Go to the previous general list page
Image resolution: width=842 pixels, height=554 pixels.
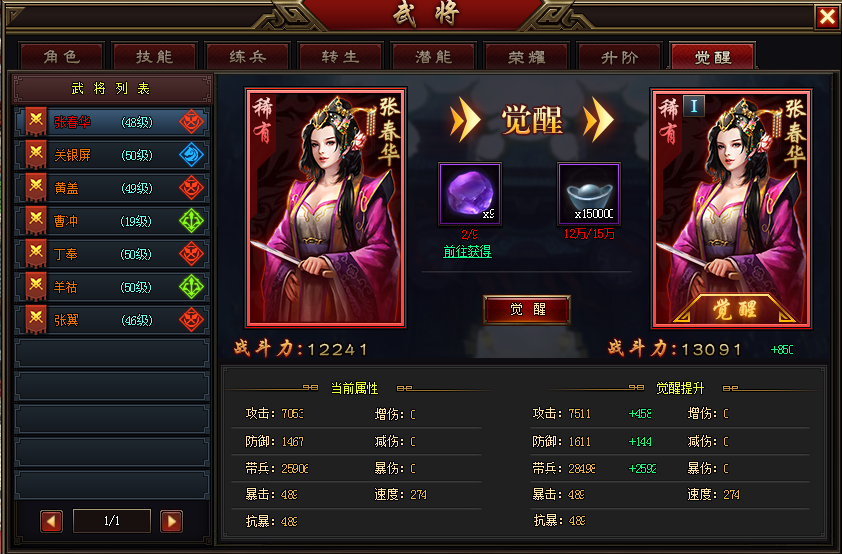pos(52,521)
